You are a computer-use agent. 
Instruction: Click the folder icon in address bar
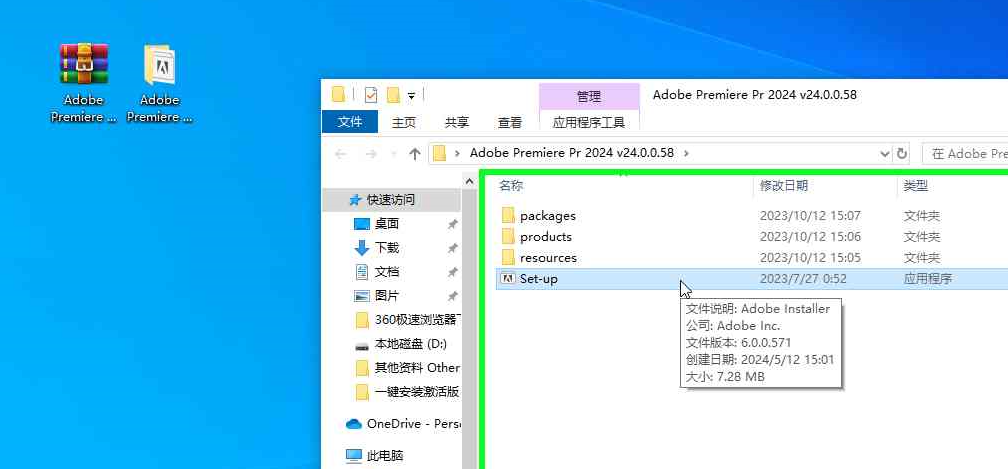click(439, 154)
